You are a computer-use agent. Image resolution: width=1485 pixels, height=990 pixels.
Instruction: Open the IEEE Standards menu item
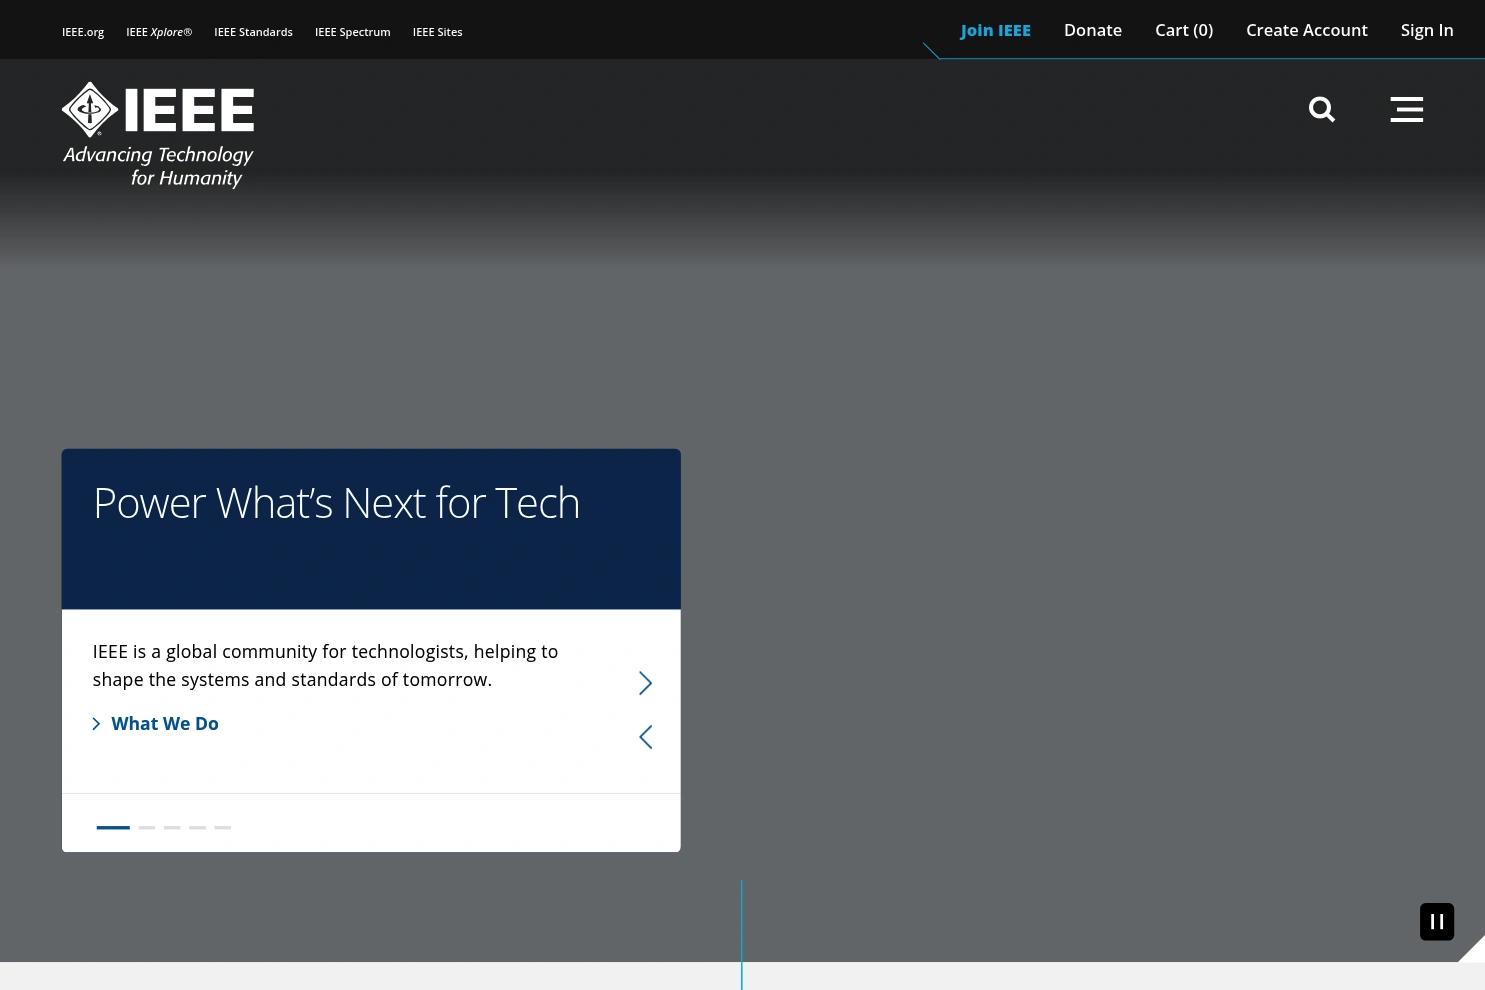coord(253,31)
